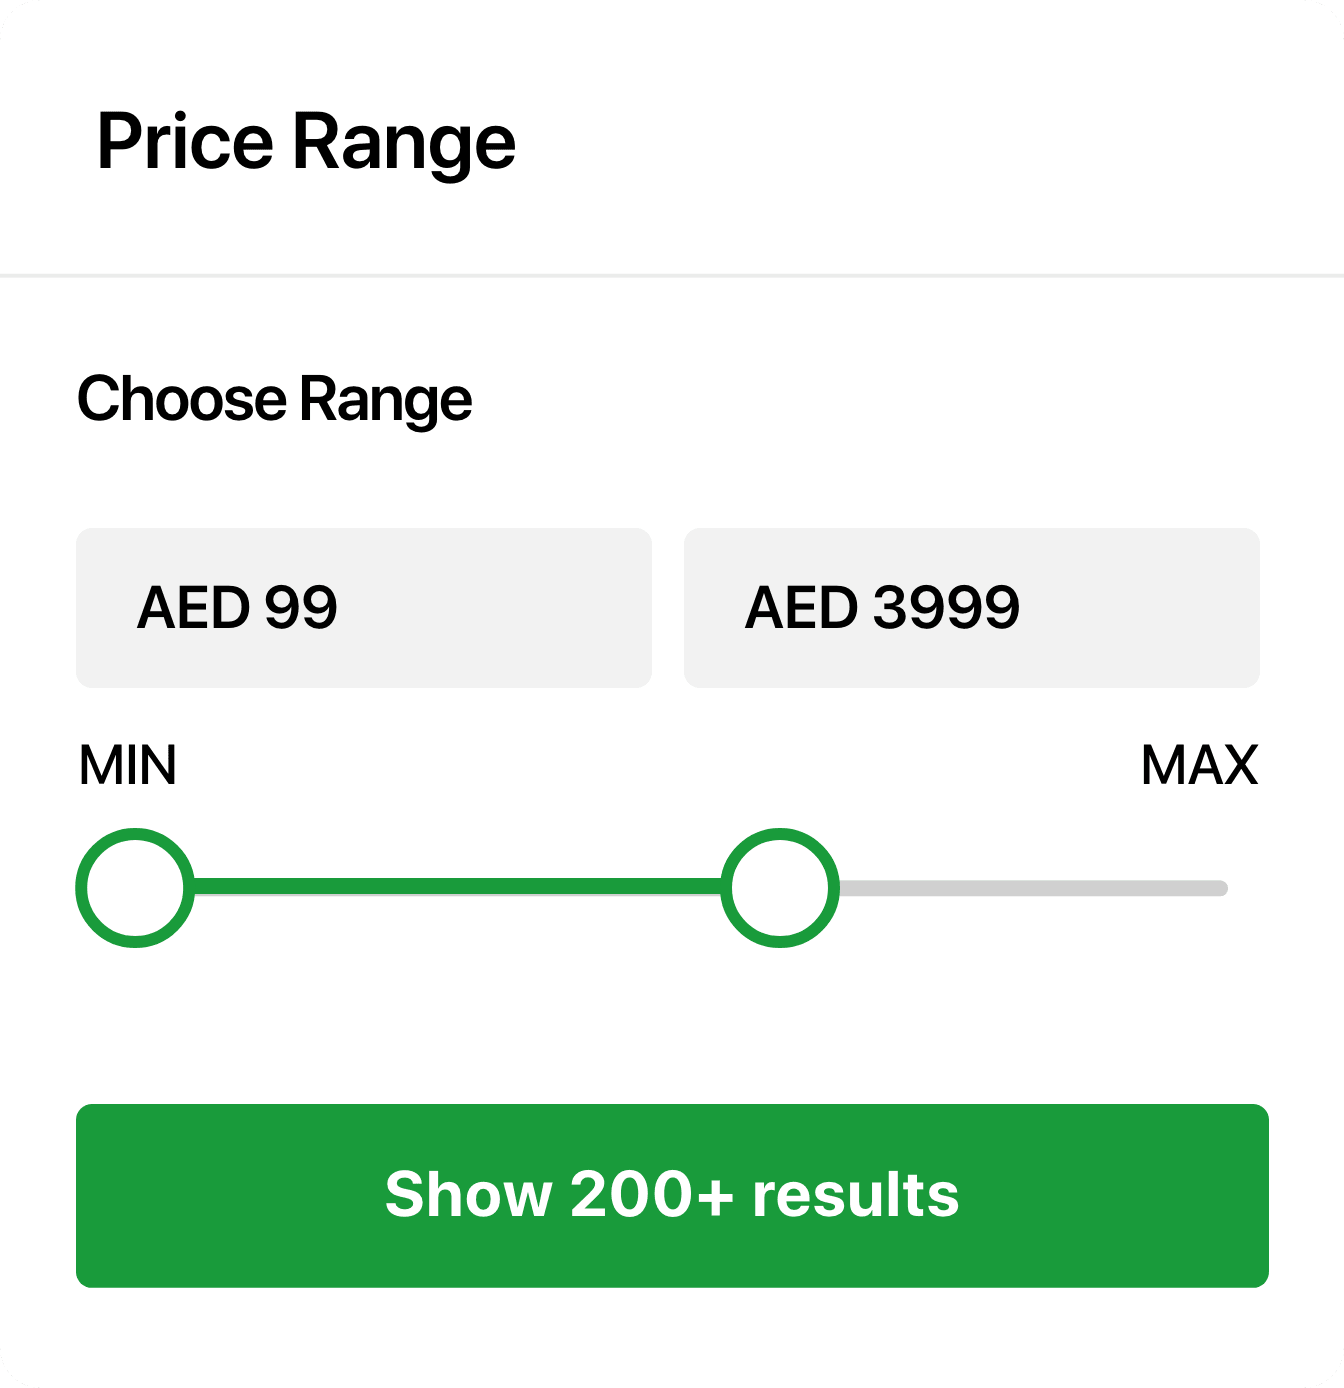The image size is (1344, 1388).
Task: Click the Price Range title
Action: (306, 142)
